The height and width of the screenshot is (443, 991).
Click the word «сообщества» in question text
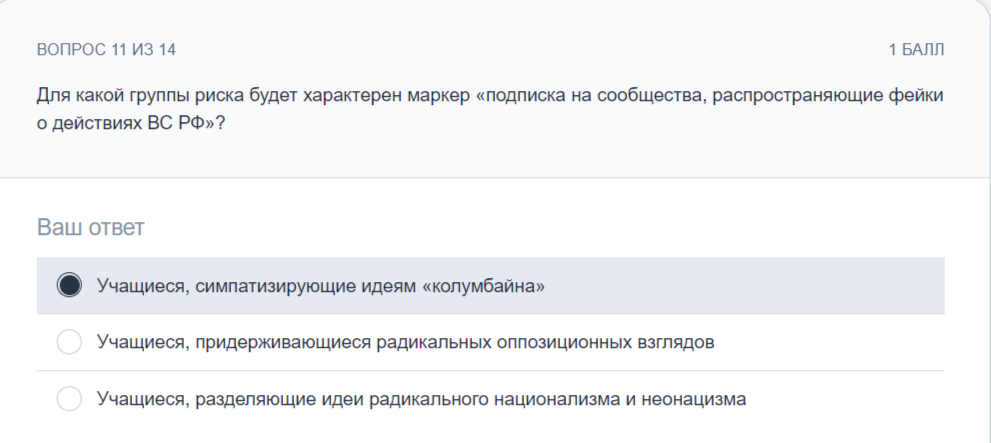click(x=652, y=95)
